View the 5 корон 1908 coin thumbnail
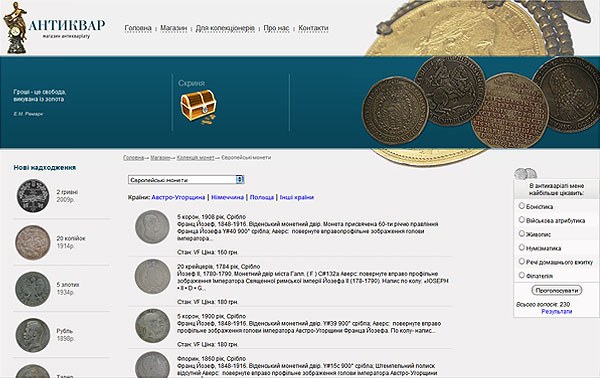 pos(152,227)
